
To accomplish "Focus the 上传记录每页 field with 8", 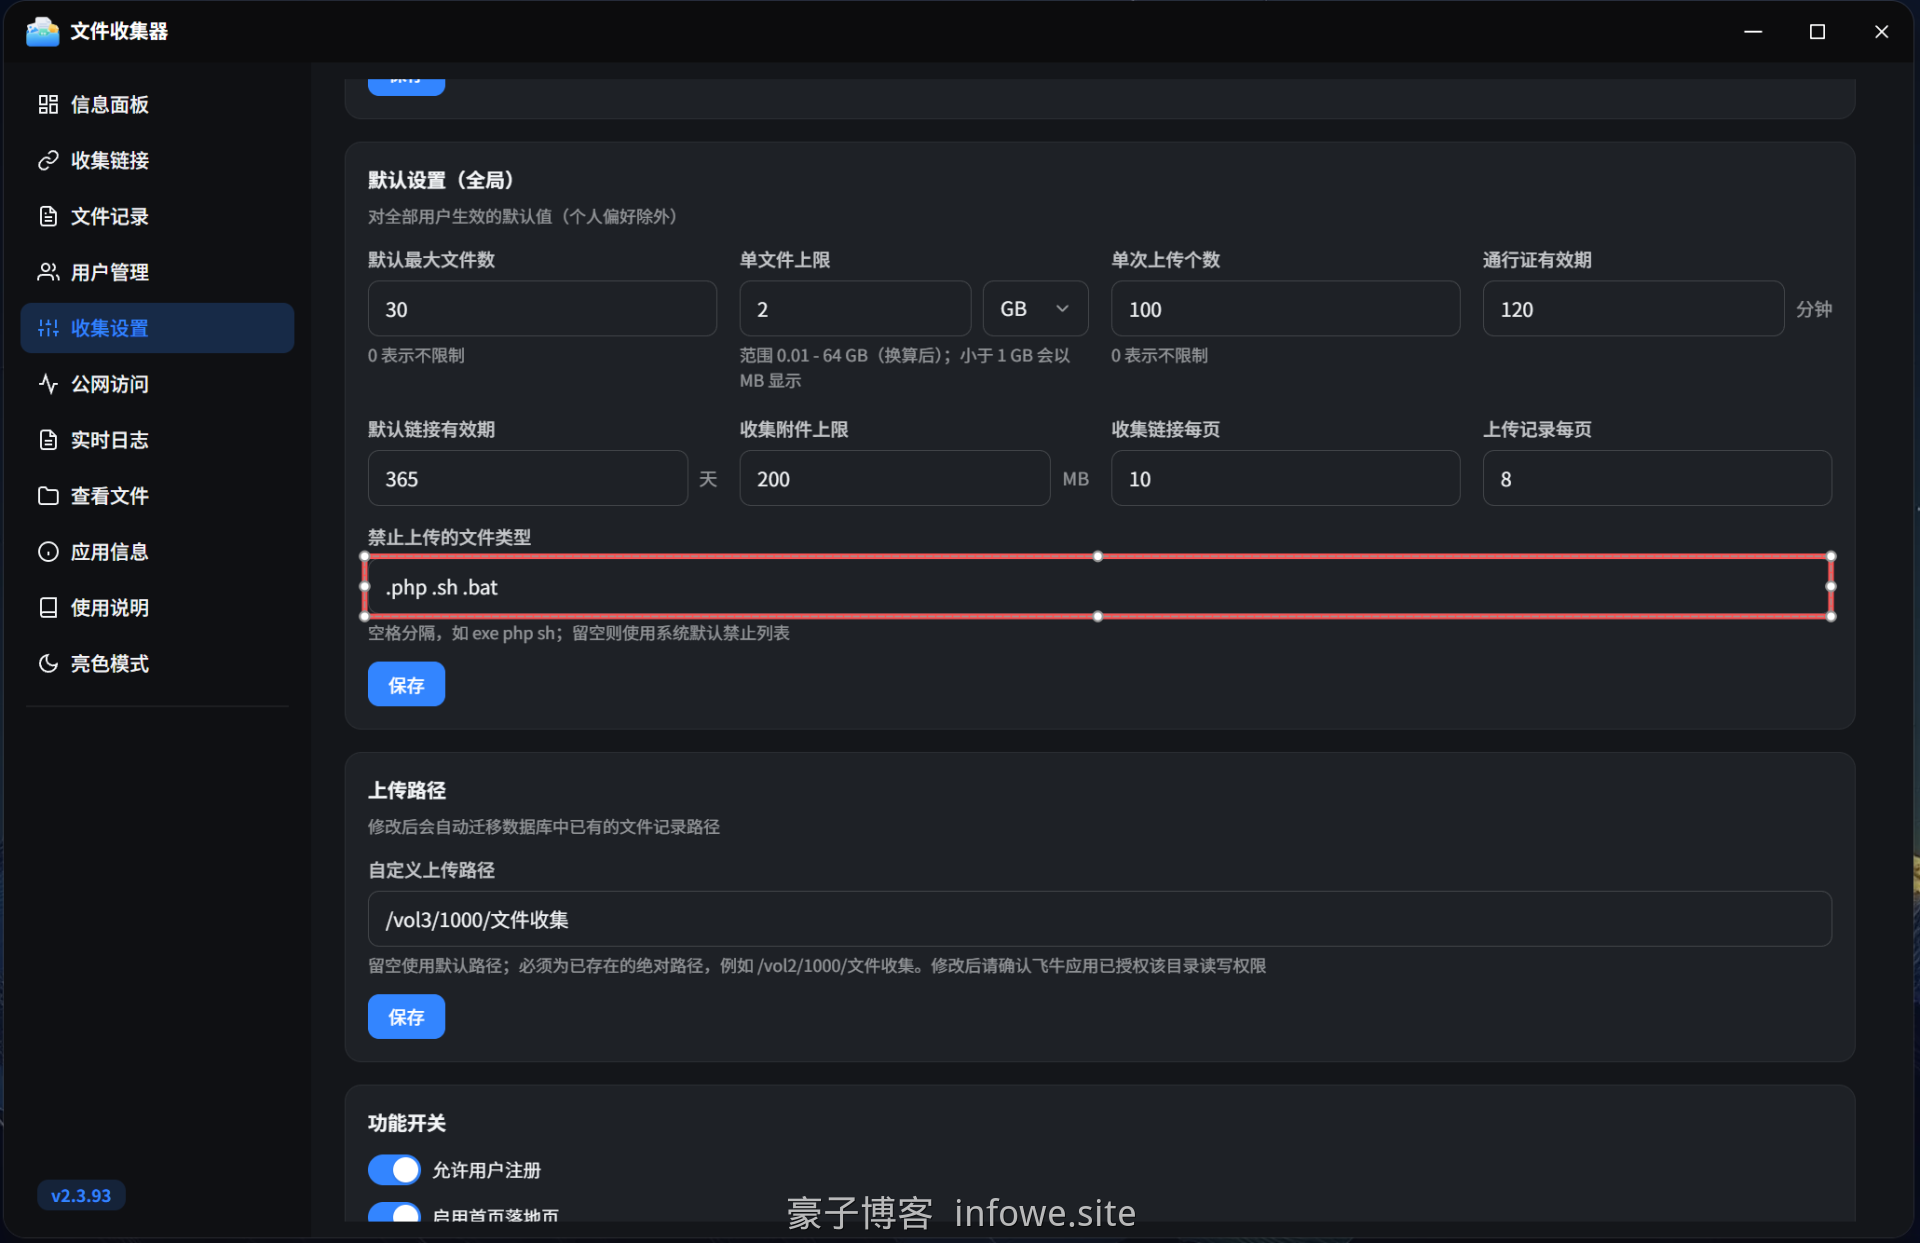I will [1657, 478].
